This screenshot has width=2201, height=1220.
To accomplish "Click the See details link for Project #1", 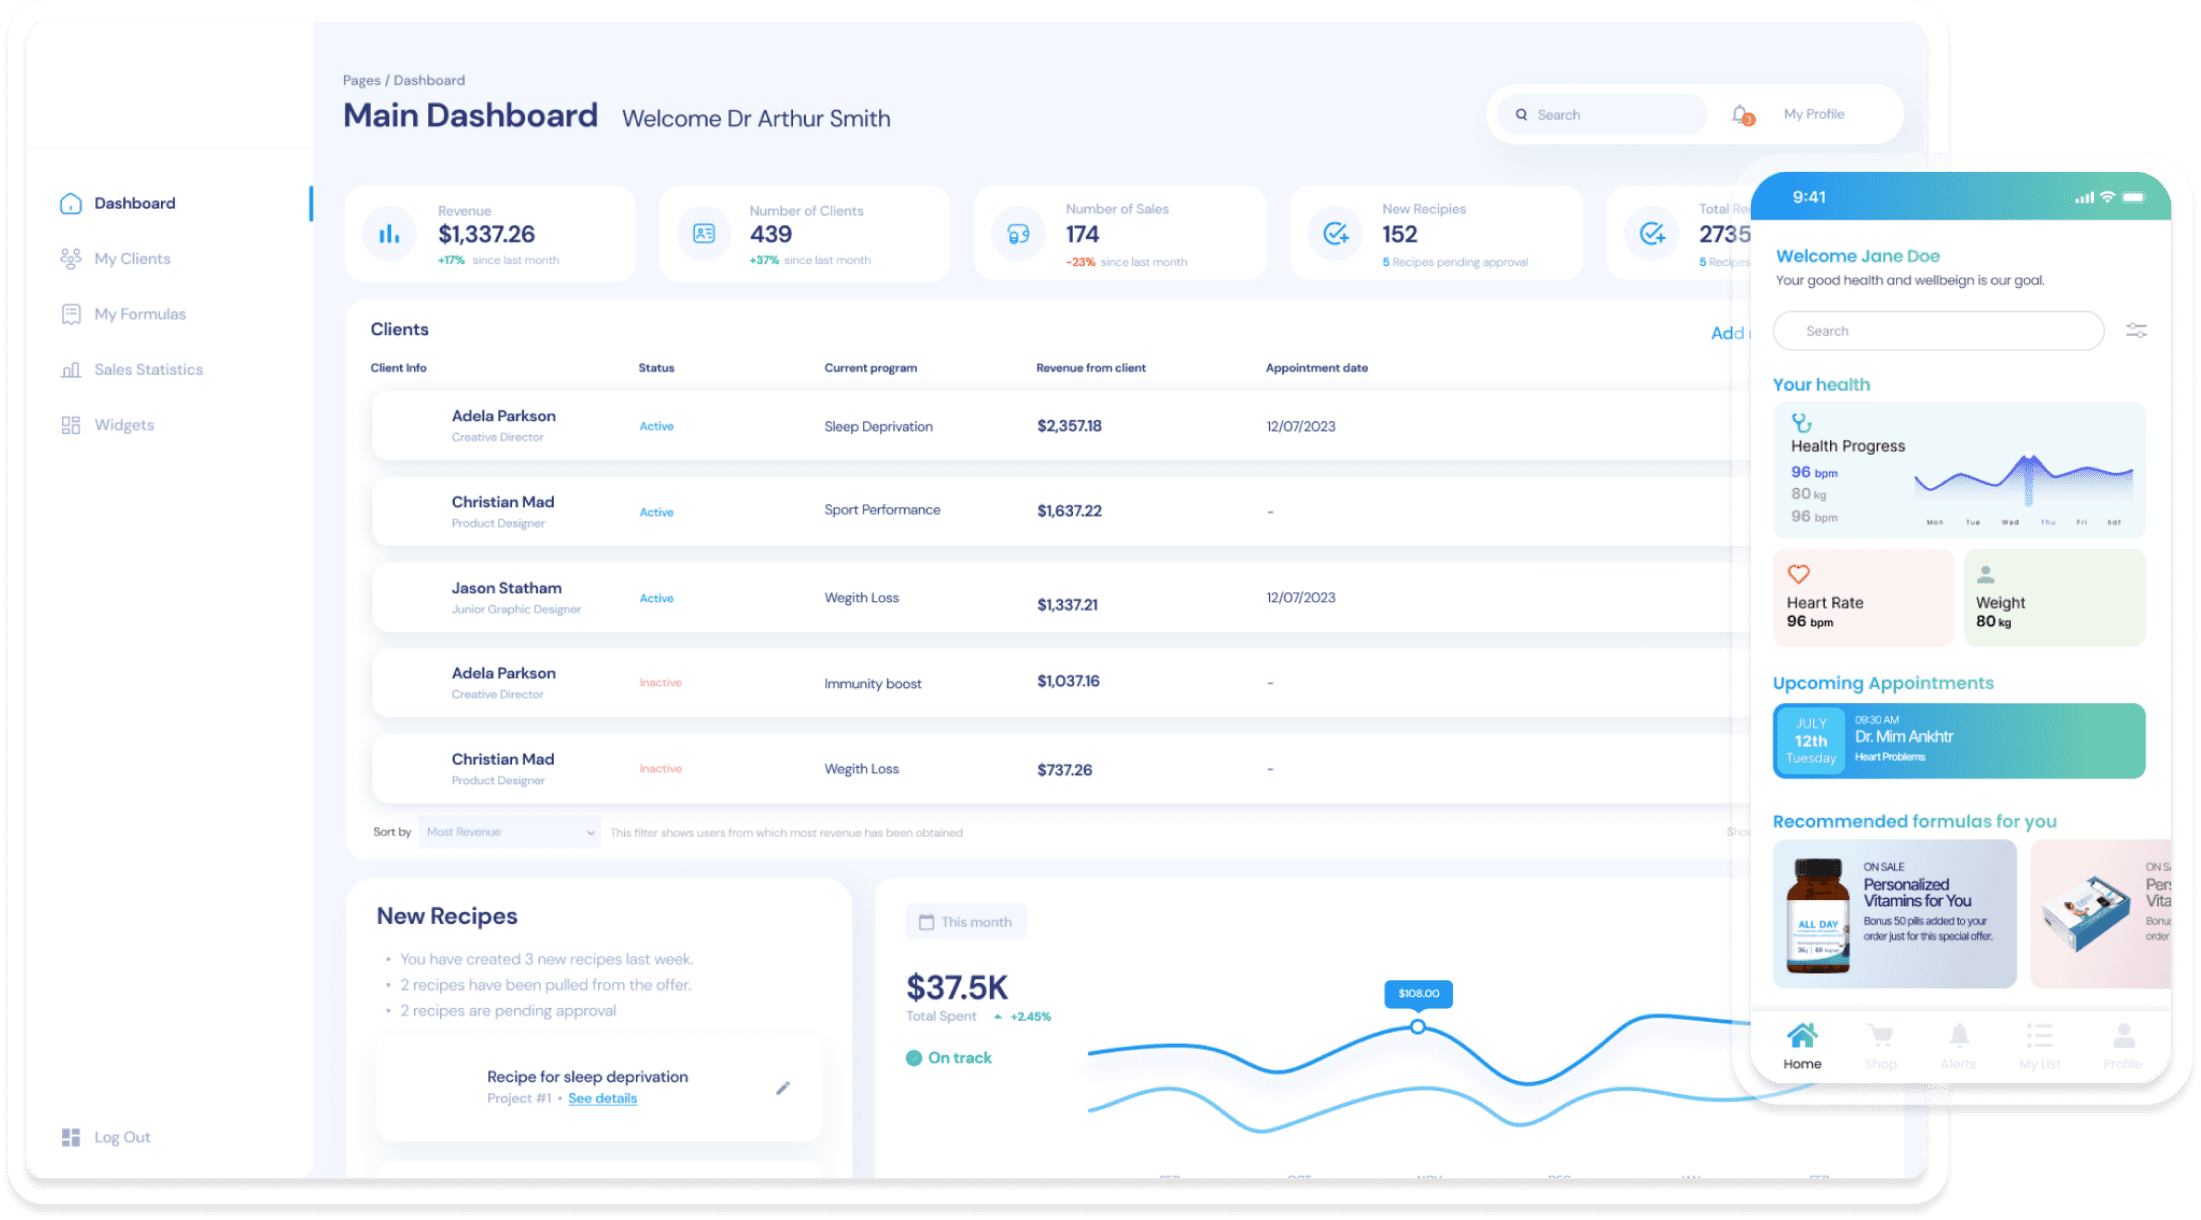I will click(x=602, y=1098).
